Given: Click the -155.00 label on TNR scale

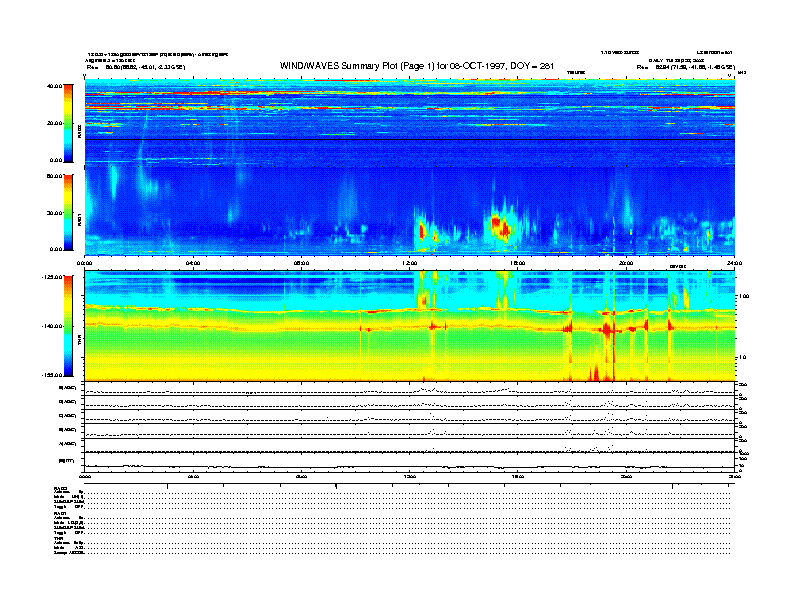Looking at the screenshot, I should (53, 375).
